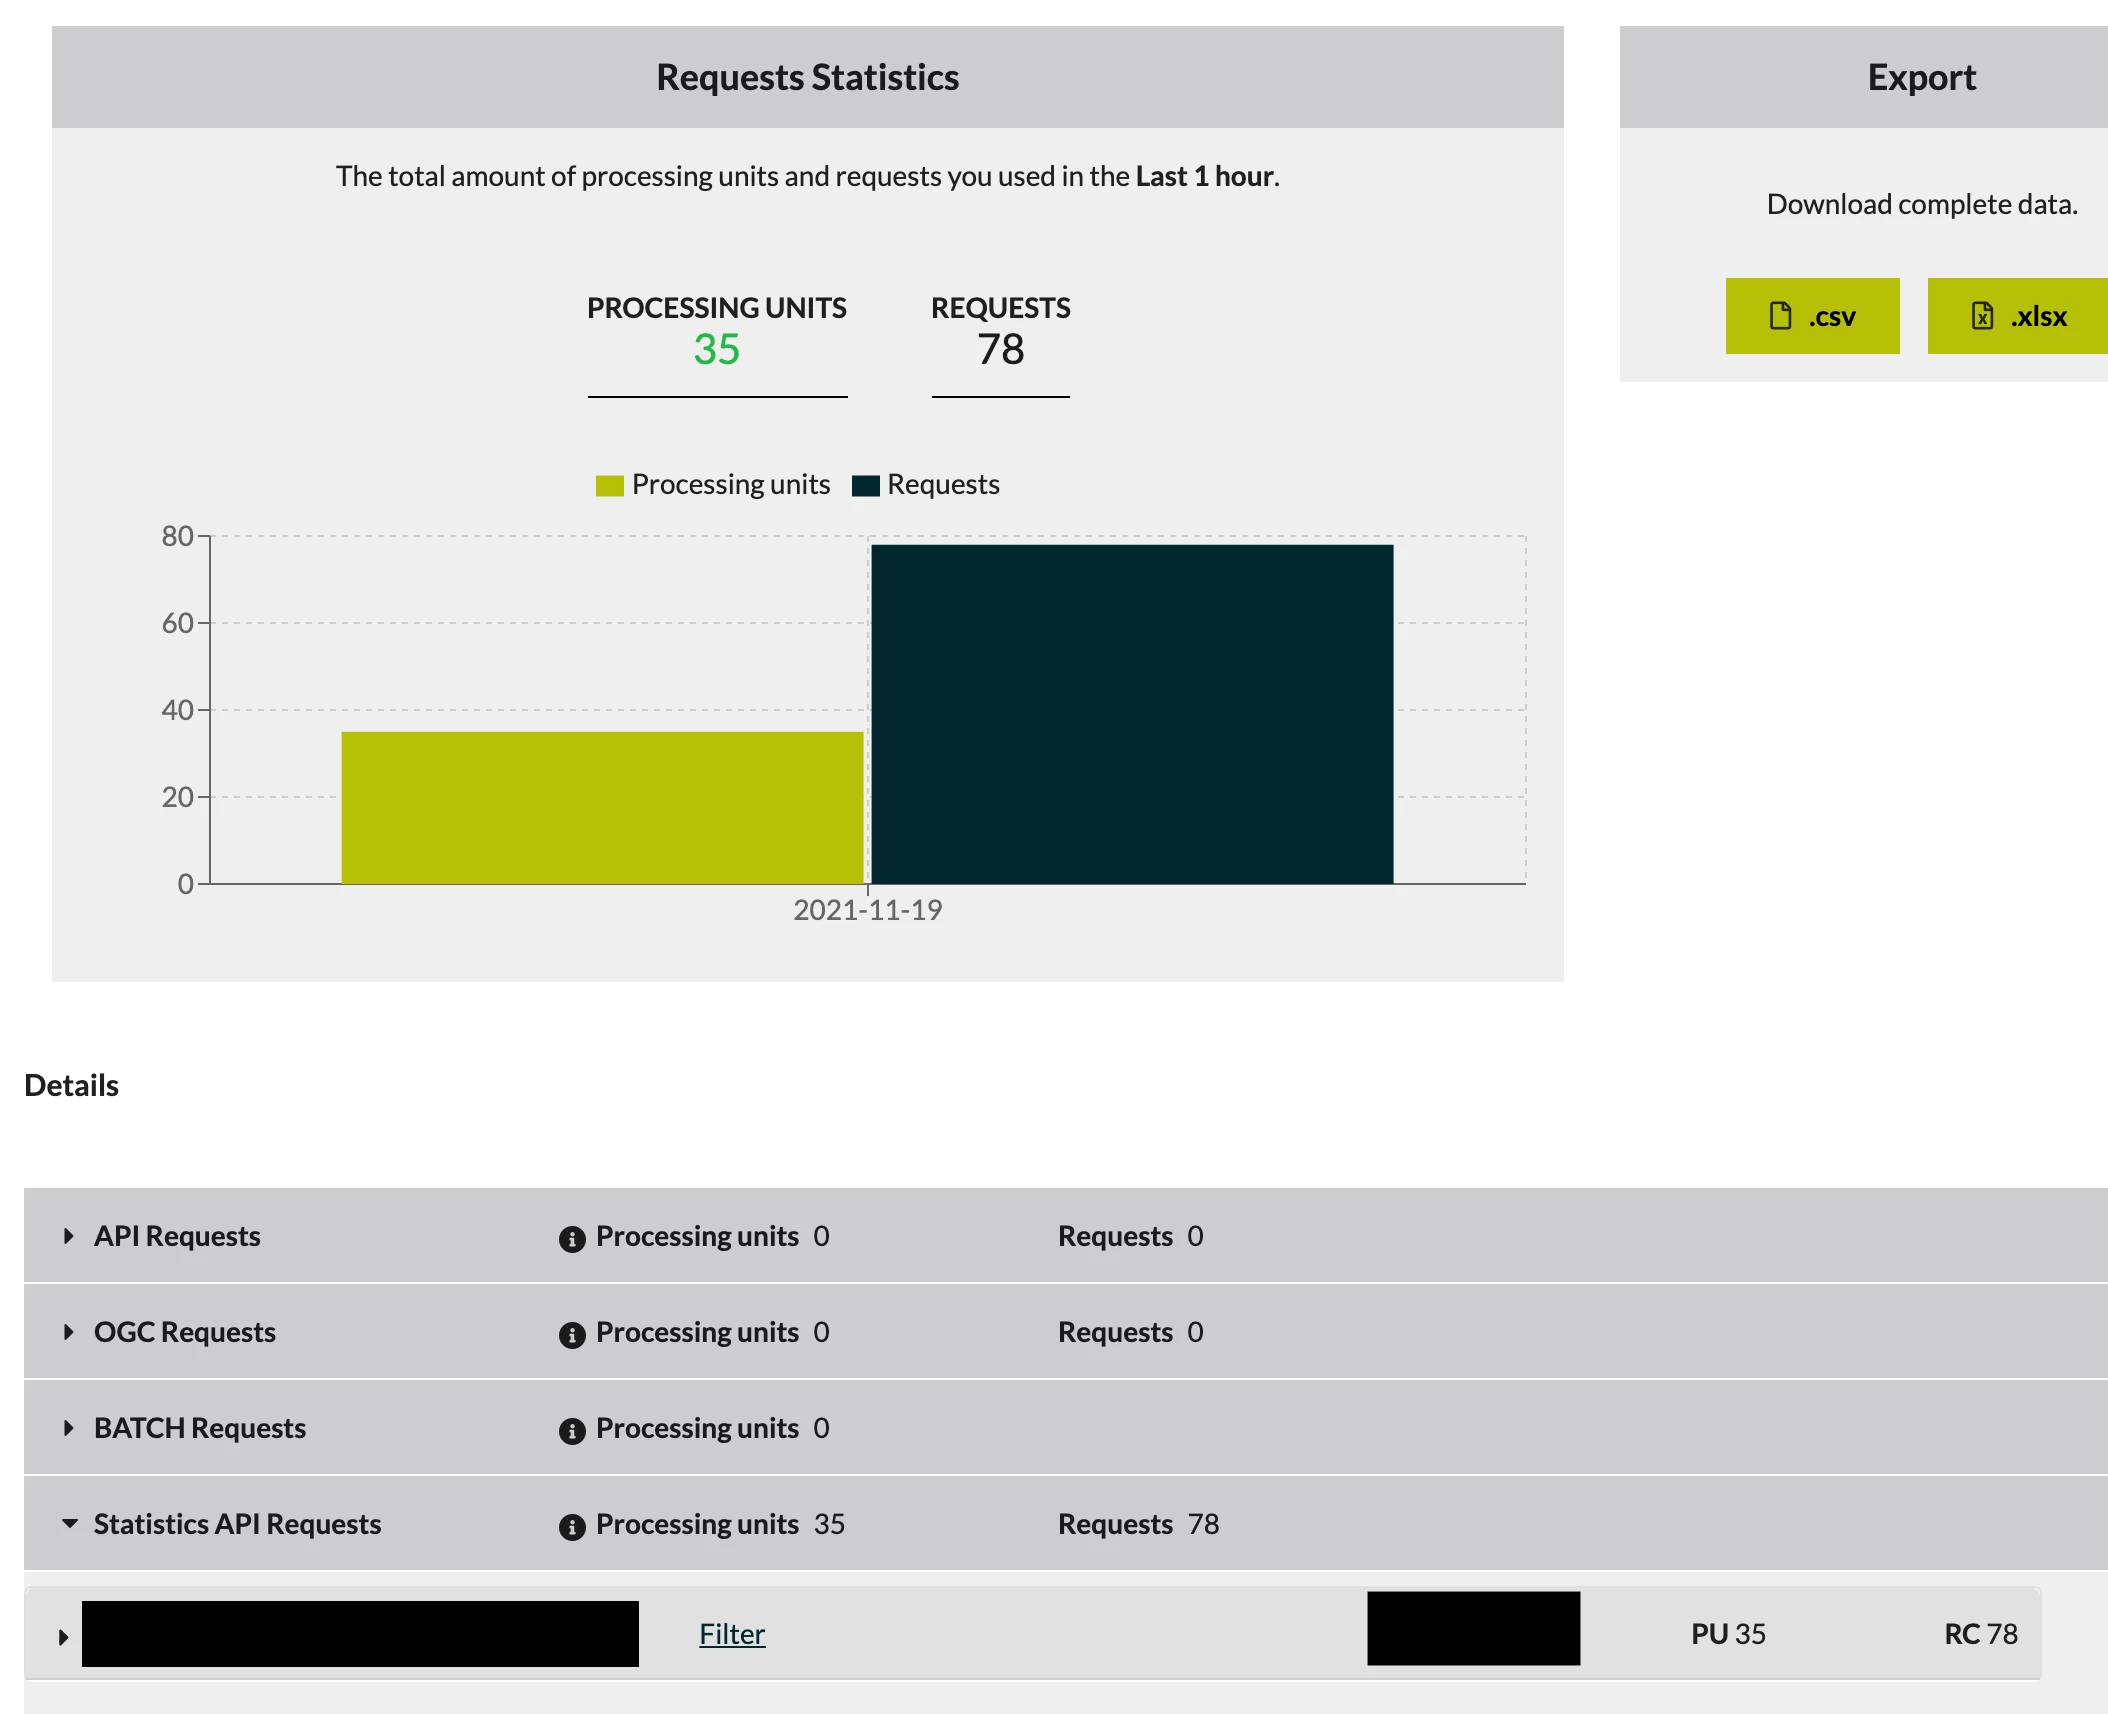Open the Filter link
This screenshot has width=2108, height=1714.
pyautogui.click(x=732, y=1634)
